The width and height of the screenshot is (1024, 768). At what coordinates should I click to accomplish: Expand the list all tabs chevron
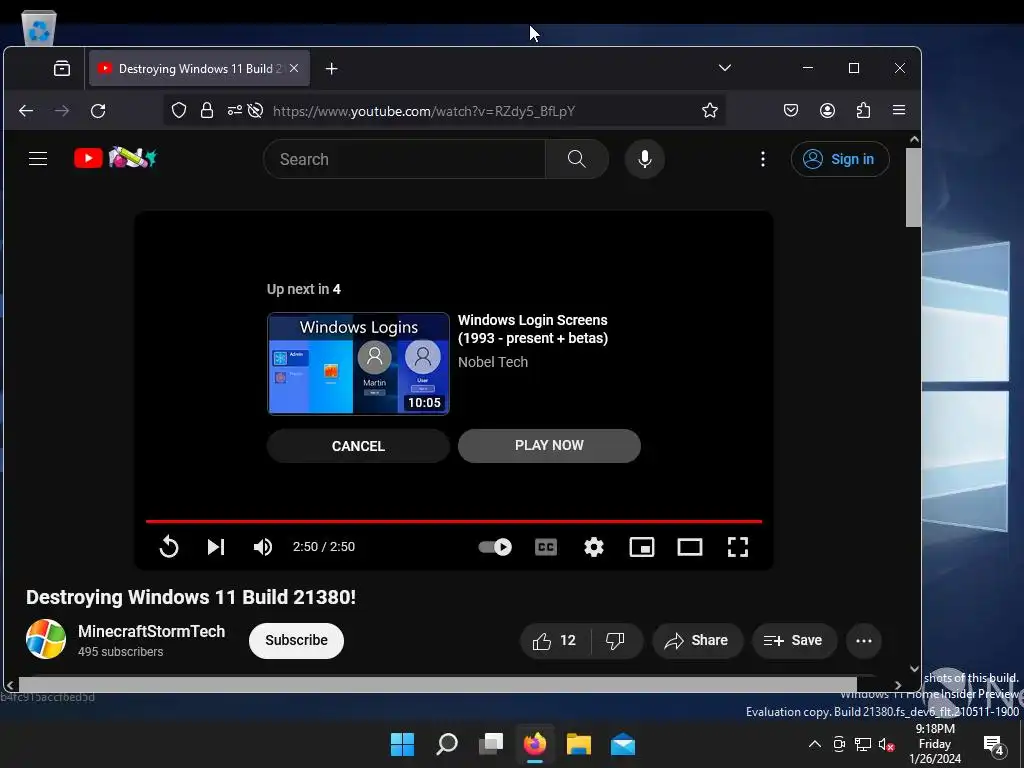(725, 68)
